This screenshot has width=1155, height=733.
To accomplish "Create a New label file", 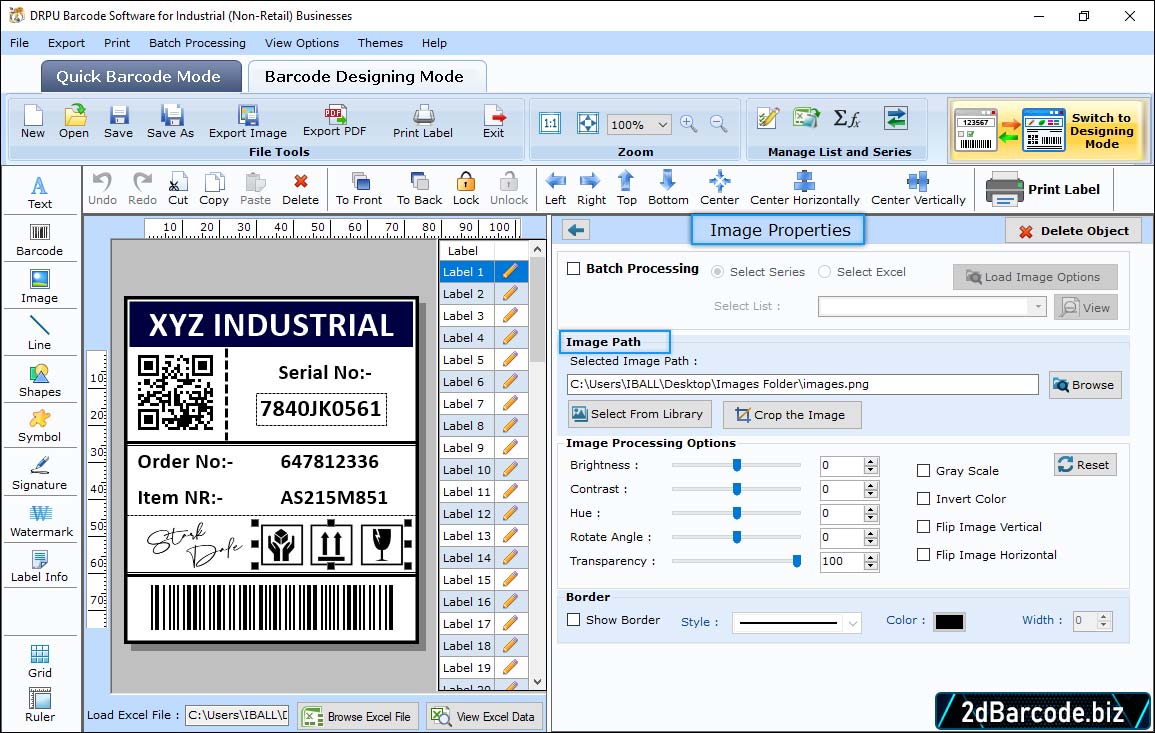I will pos(32,122).
